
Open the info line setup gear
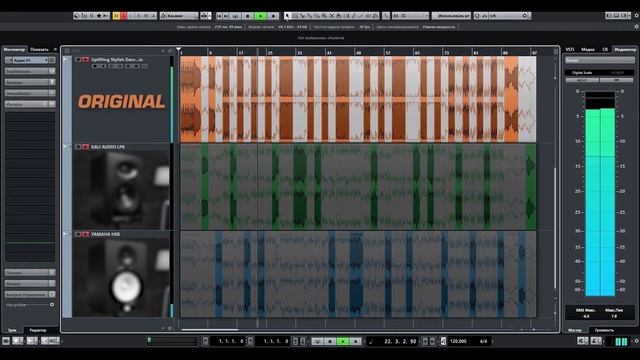click(x=636, y=27)
